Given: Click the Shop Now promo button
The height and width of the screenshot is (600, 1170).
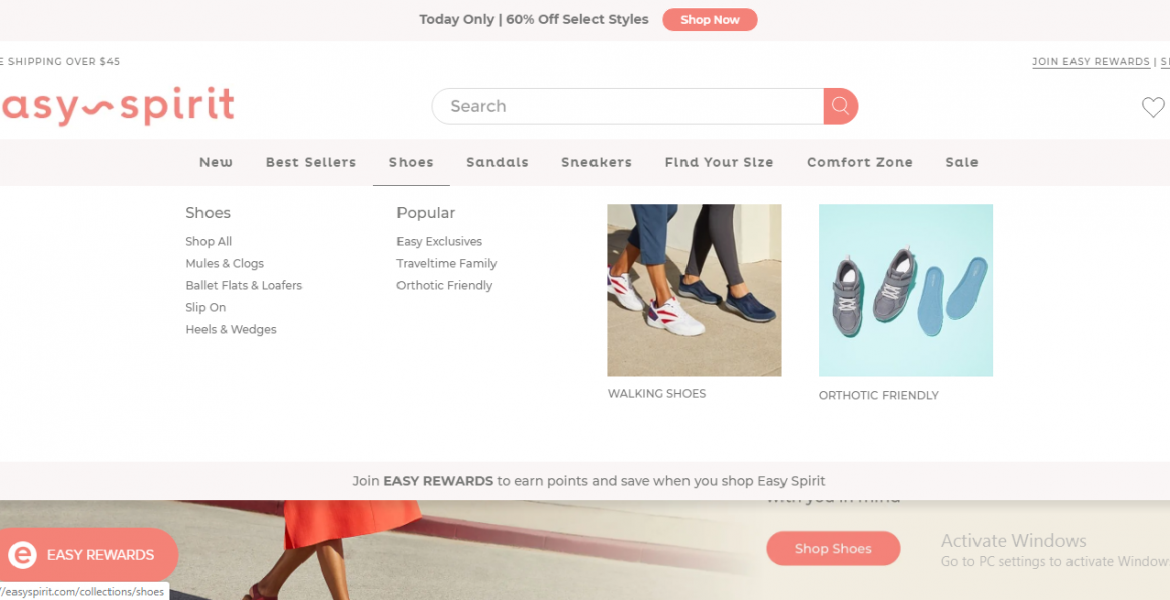Looking at the screenshot, I should pos(709,20).
